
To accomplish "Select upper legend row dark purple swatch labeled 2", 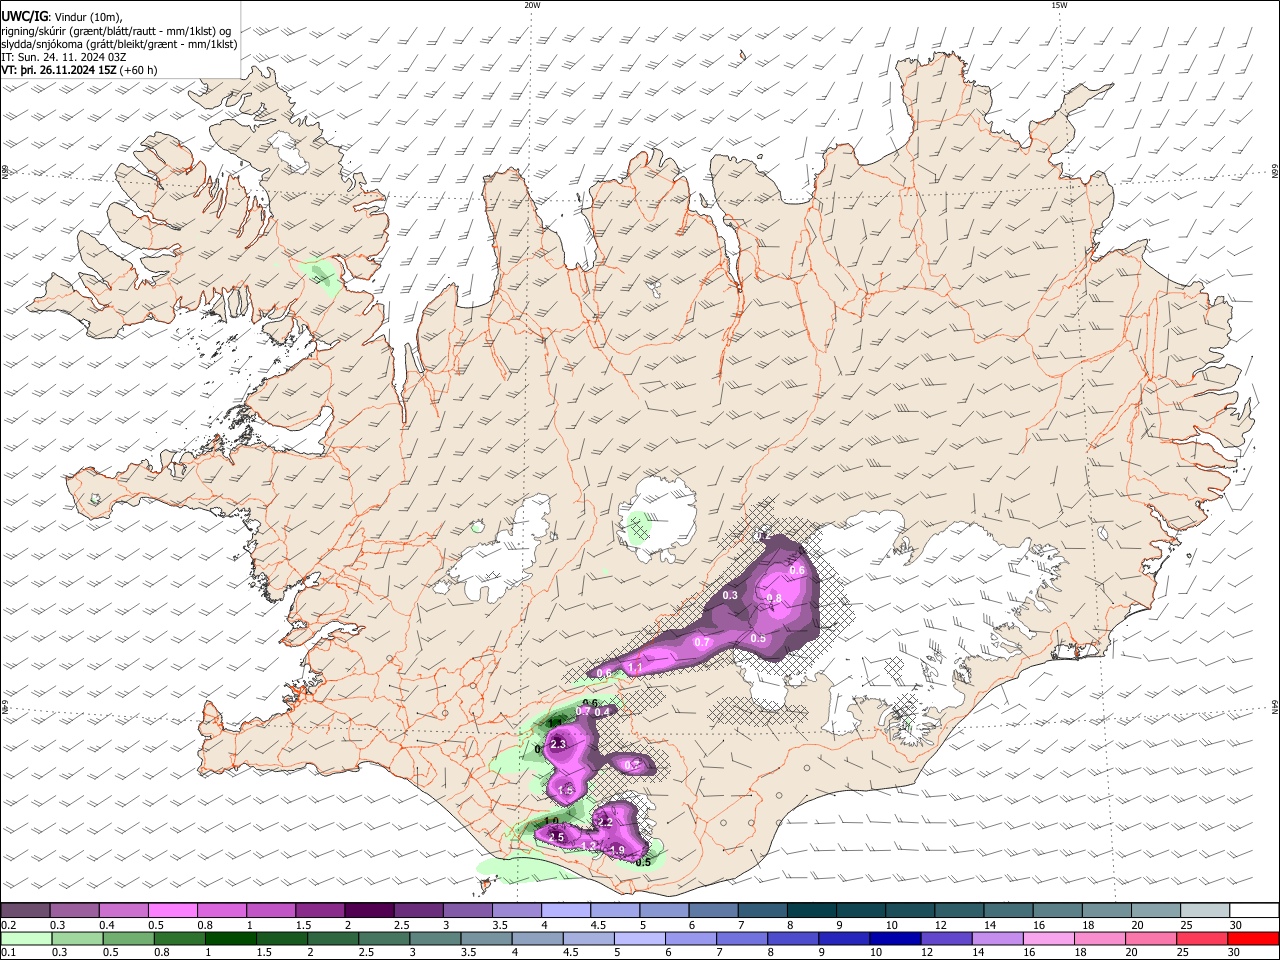I will click(369, 911).
